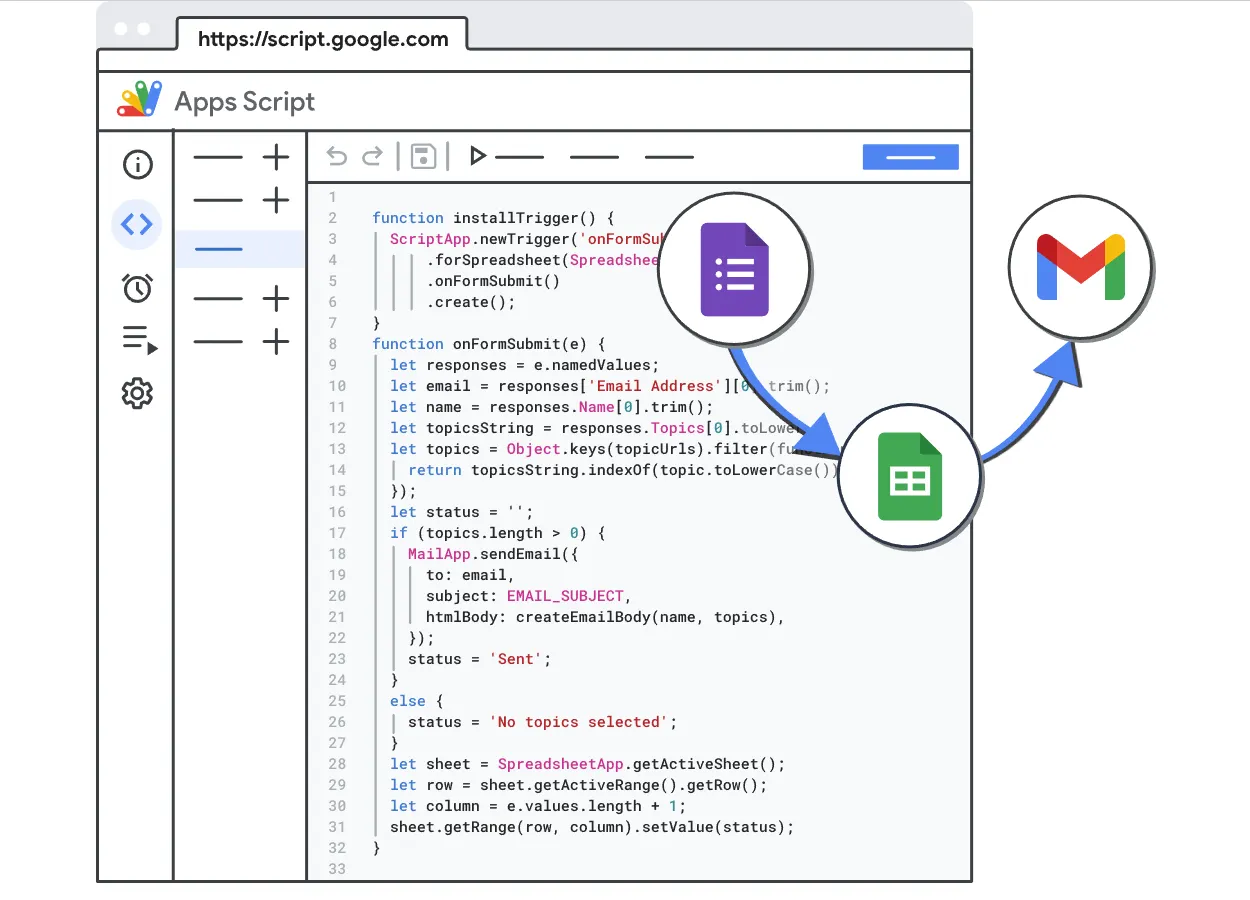This screenshot has height=900, width=1250.
Task: Click ".create();" on line 6
Action: pos(471,302)
